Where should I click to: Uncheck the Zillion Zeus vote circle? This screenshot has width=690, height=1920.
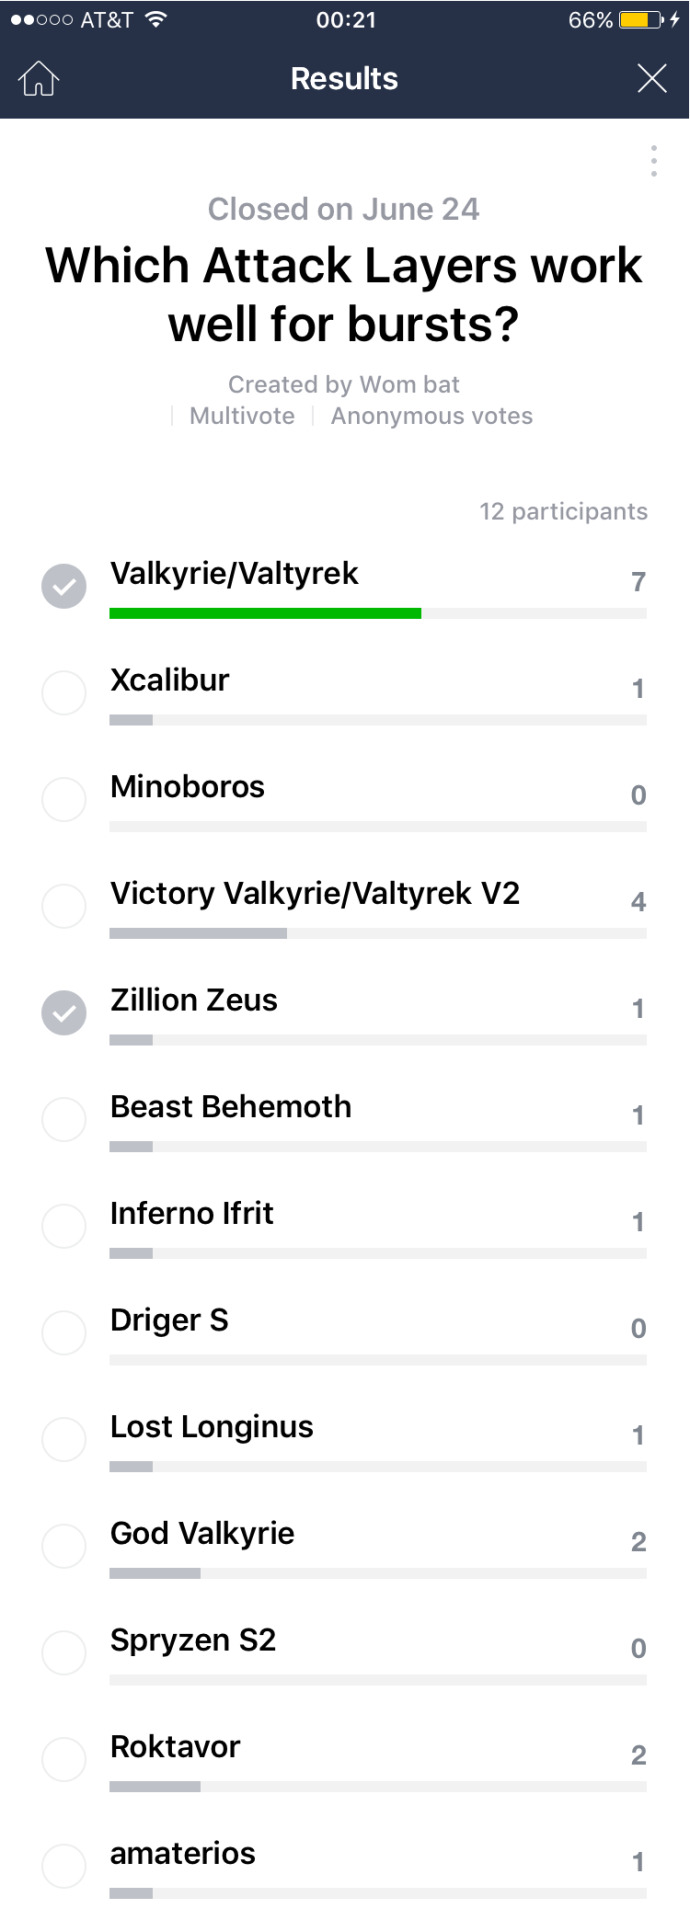64,1013
